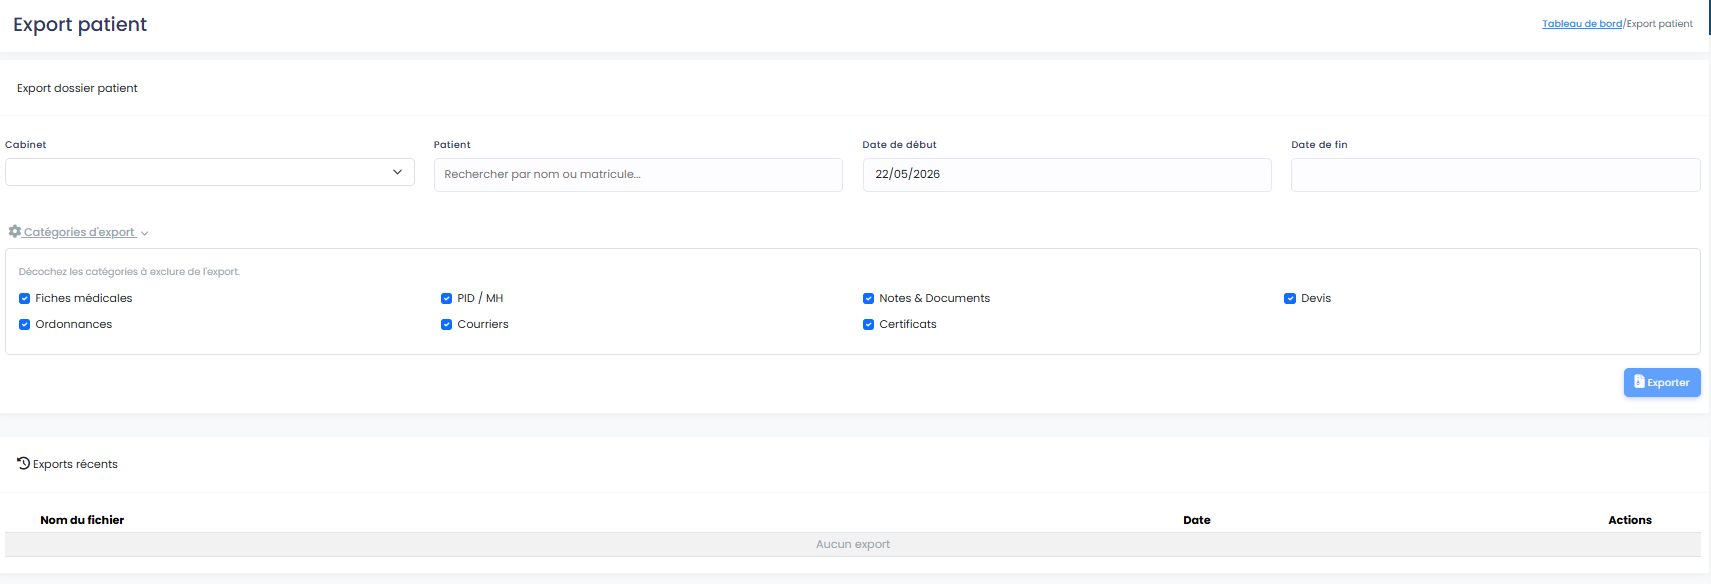Click the Décochez les catégories hint text
Viewport: 1711px width, 584px height.
pyautogui.click(x=129, y=272)
